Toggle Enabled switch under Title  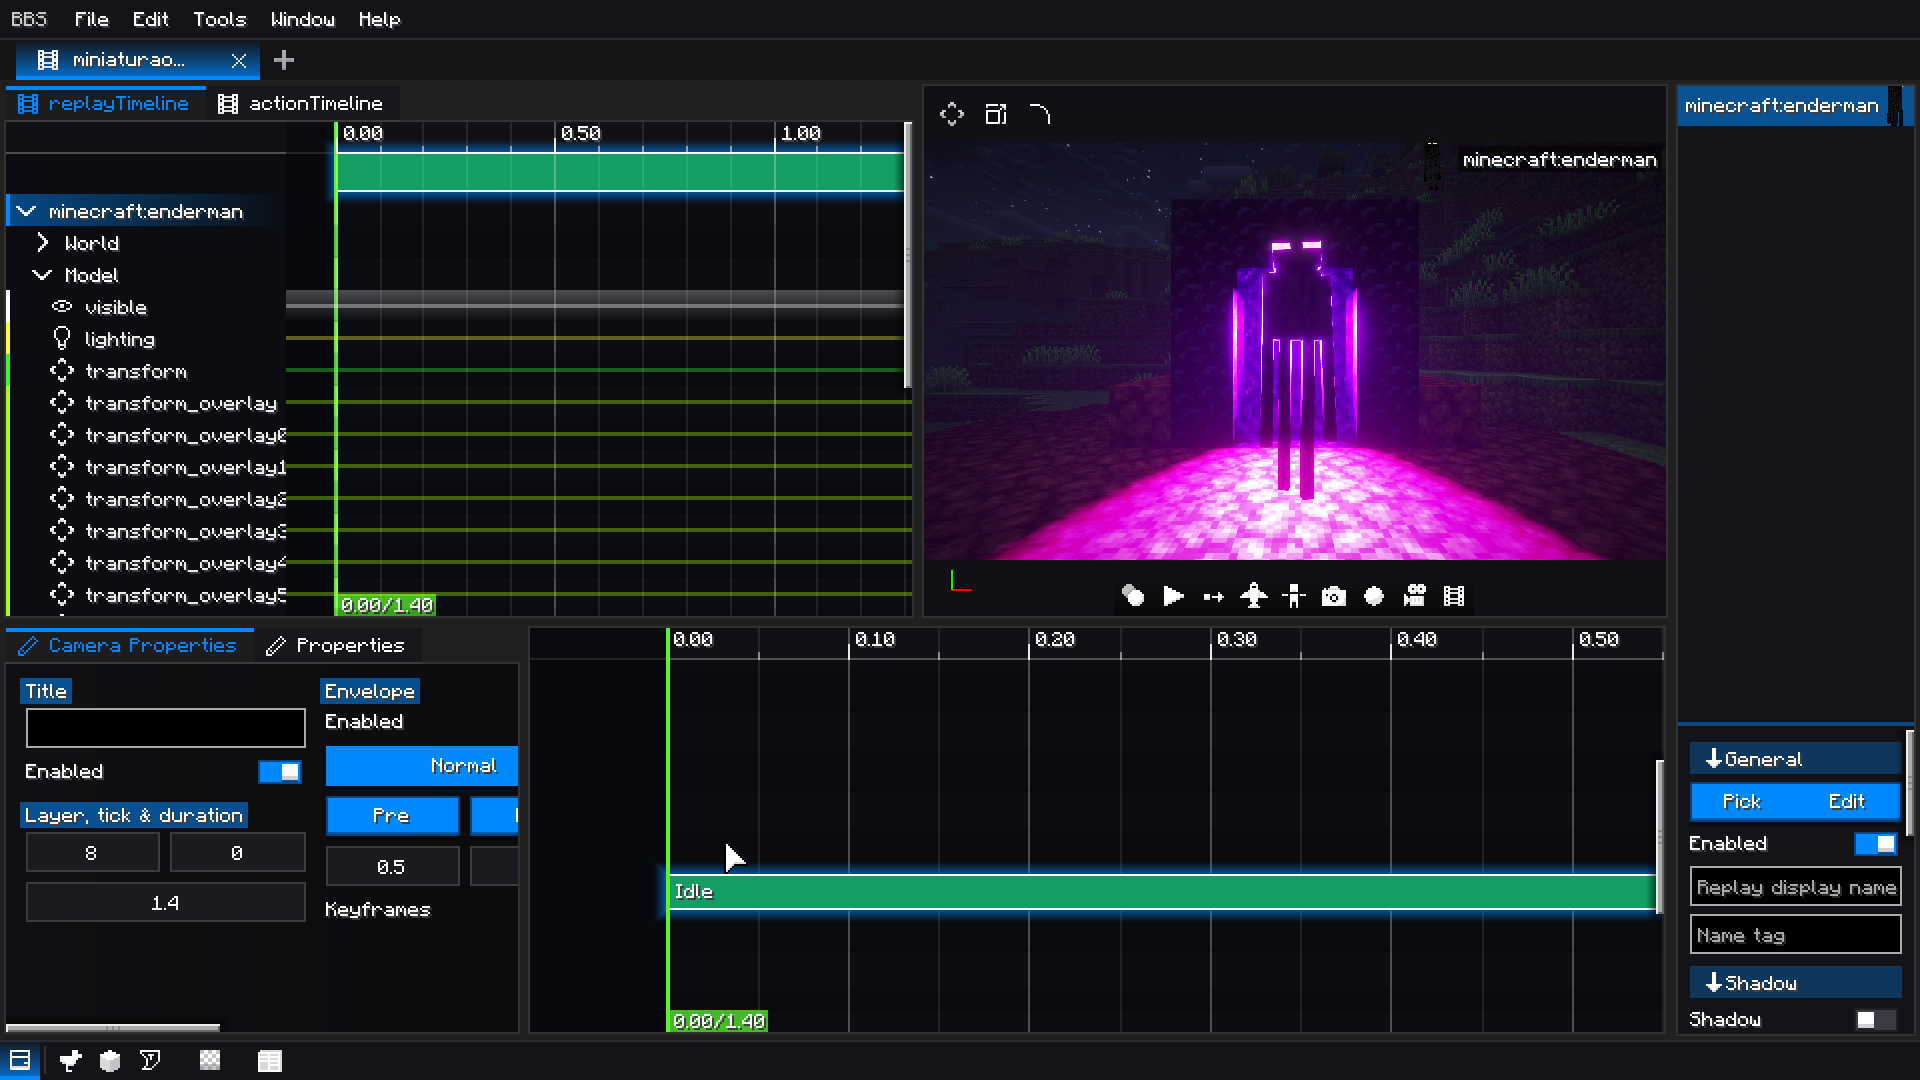tap(280, 771)
